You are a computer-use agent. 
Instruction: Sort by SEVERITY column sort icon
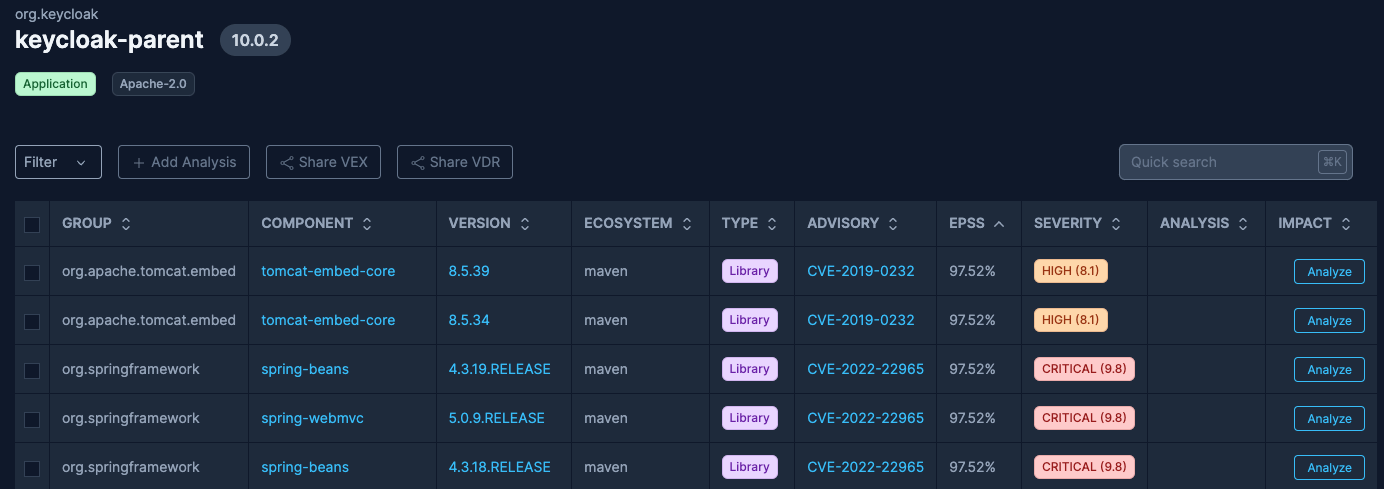[x=1116, y=224]
